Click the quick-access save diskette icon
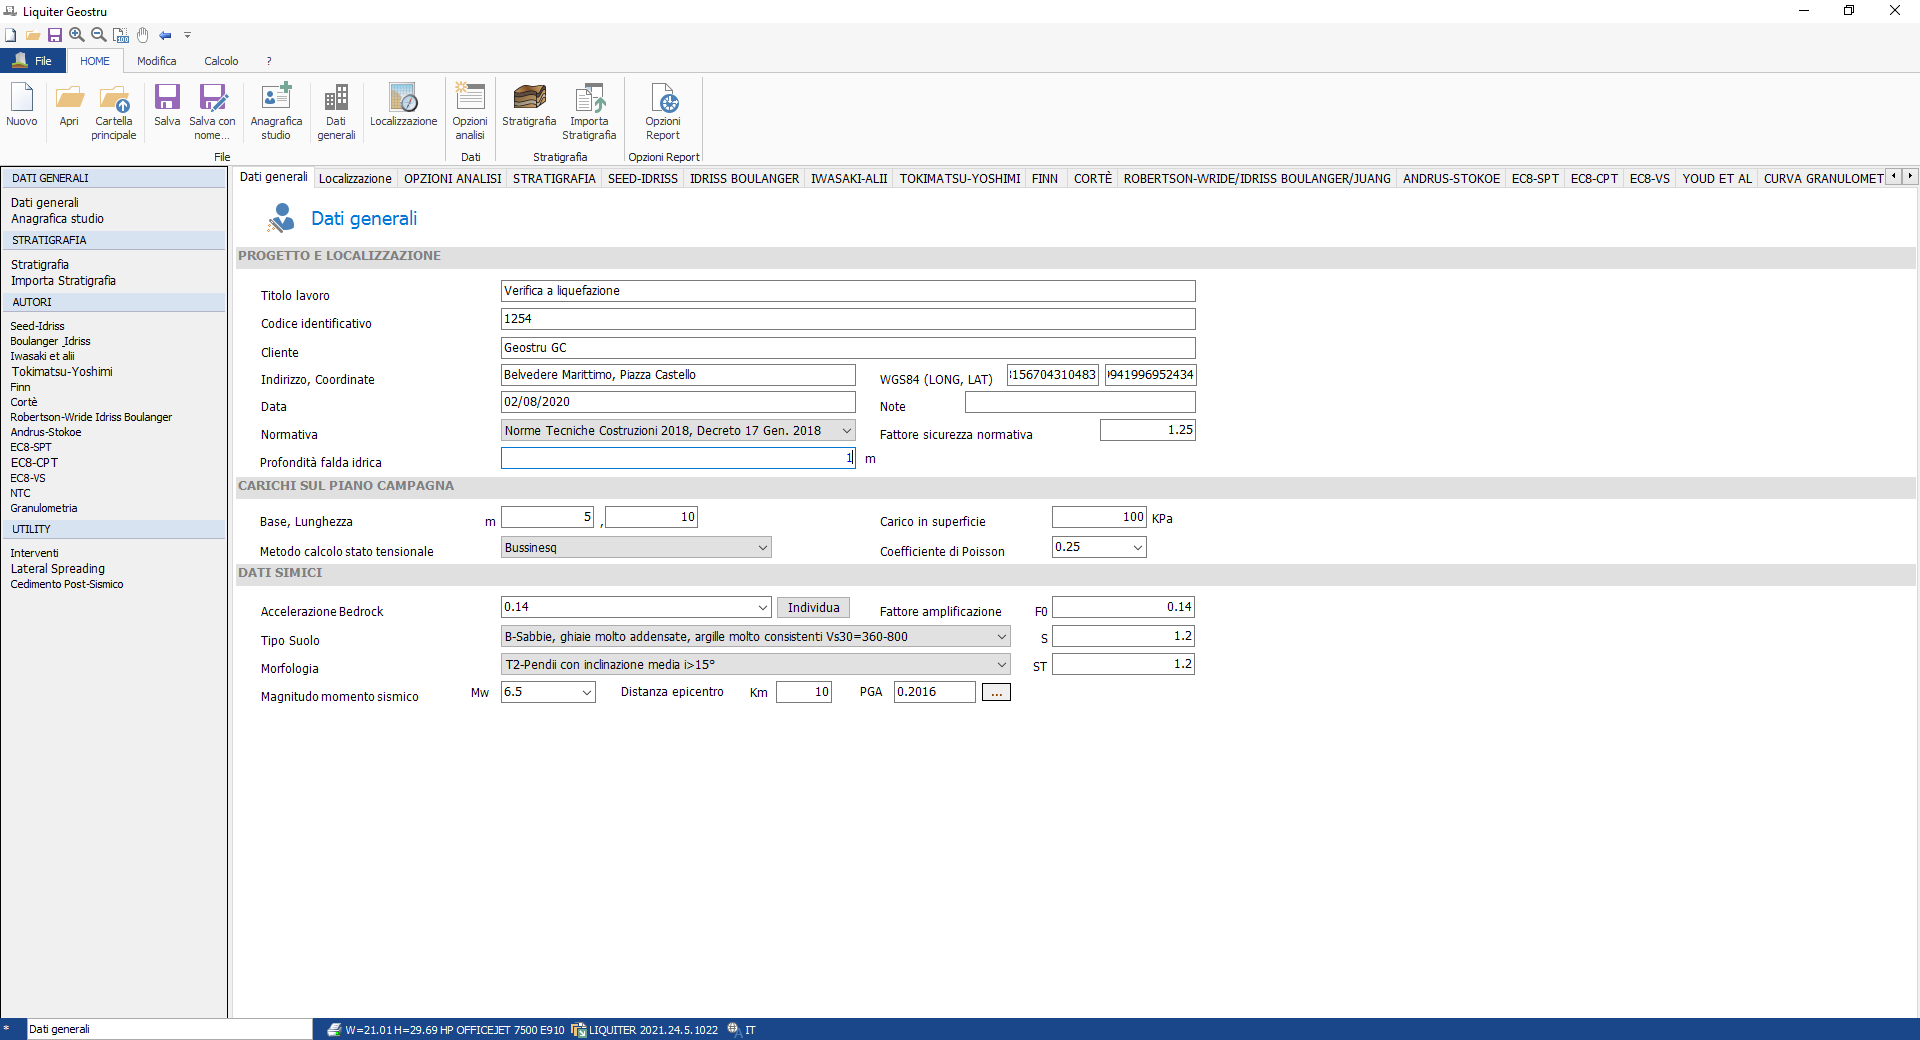Image resolution: width=1920 pixels, height=1040 pixels. pyautogui.click(x=55, y=35)
